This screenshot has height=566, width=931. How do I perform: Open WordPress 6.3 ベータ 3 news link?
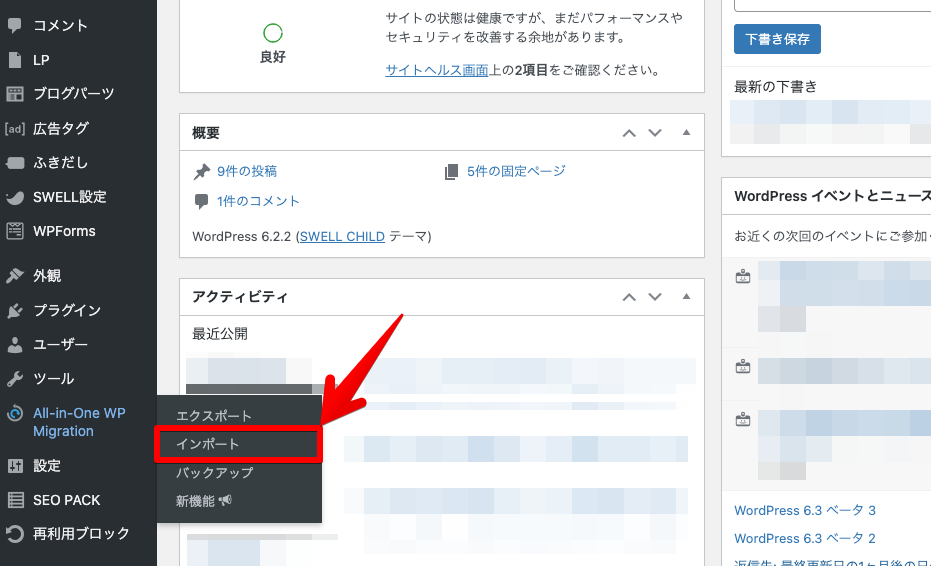[x=805, y=511]
